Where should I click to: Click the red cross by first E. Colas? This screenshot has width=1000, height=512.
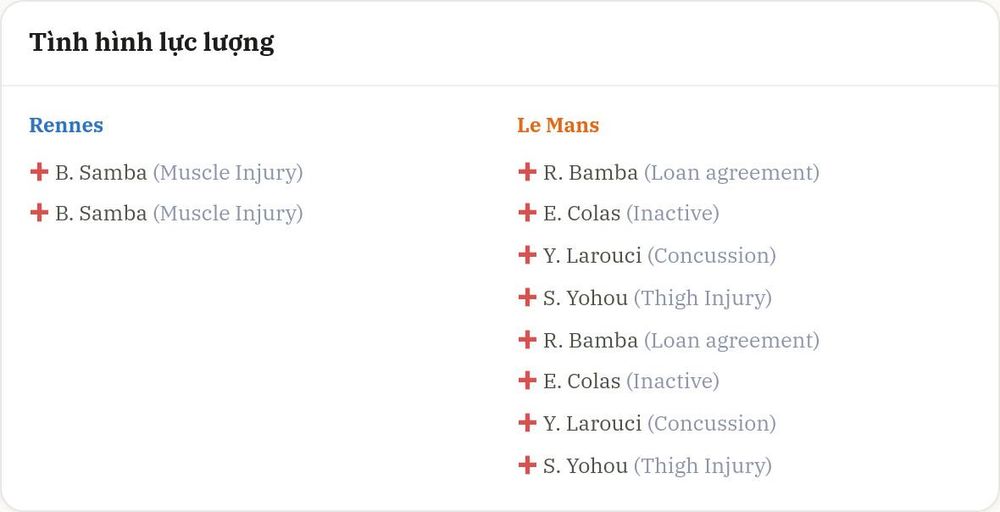click(527, 212)
